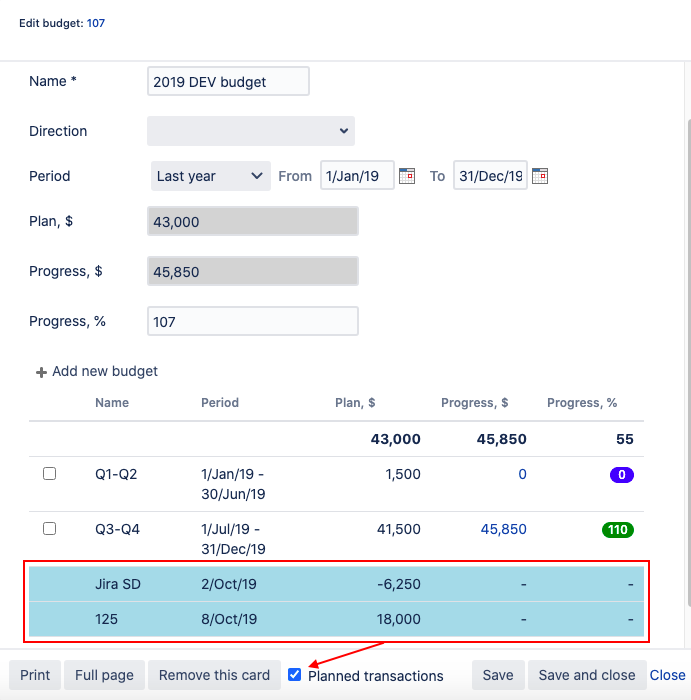Tick the Q1-Q2 budget checkbox

(x=50, y=474)
